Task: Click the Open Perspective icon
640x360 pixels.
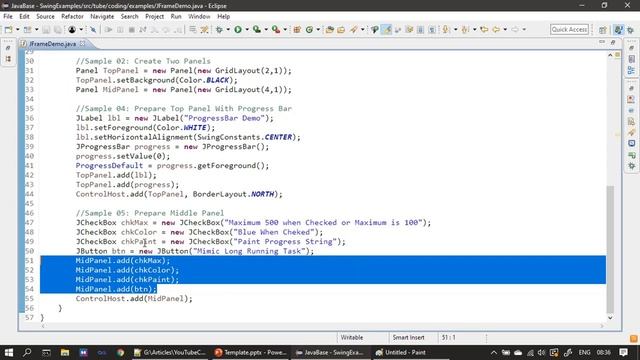Action: pyautogui.click(x=603, y=30)
